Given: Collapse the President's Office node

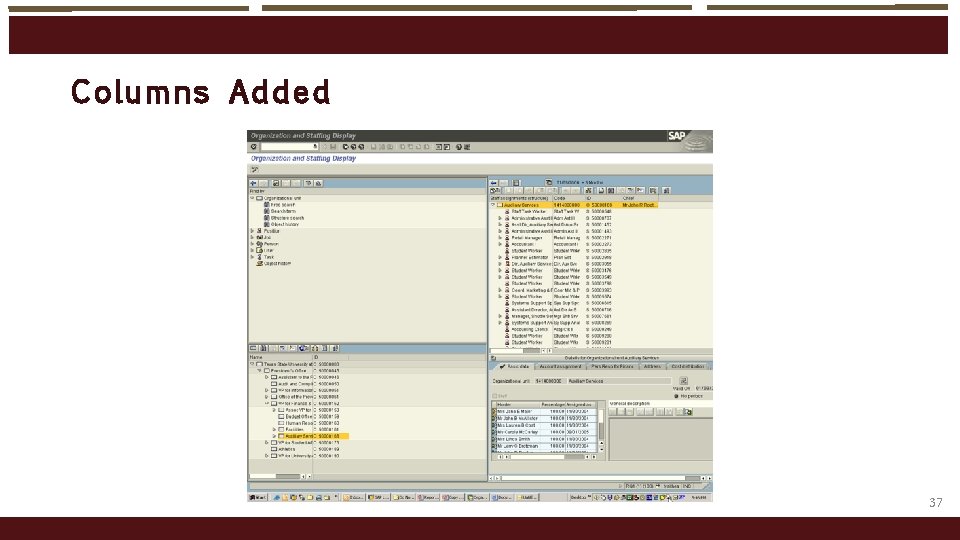Looking at the screenshot, I should [x=259, y=370].
